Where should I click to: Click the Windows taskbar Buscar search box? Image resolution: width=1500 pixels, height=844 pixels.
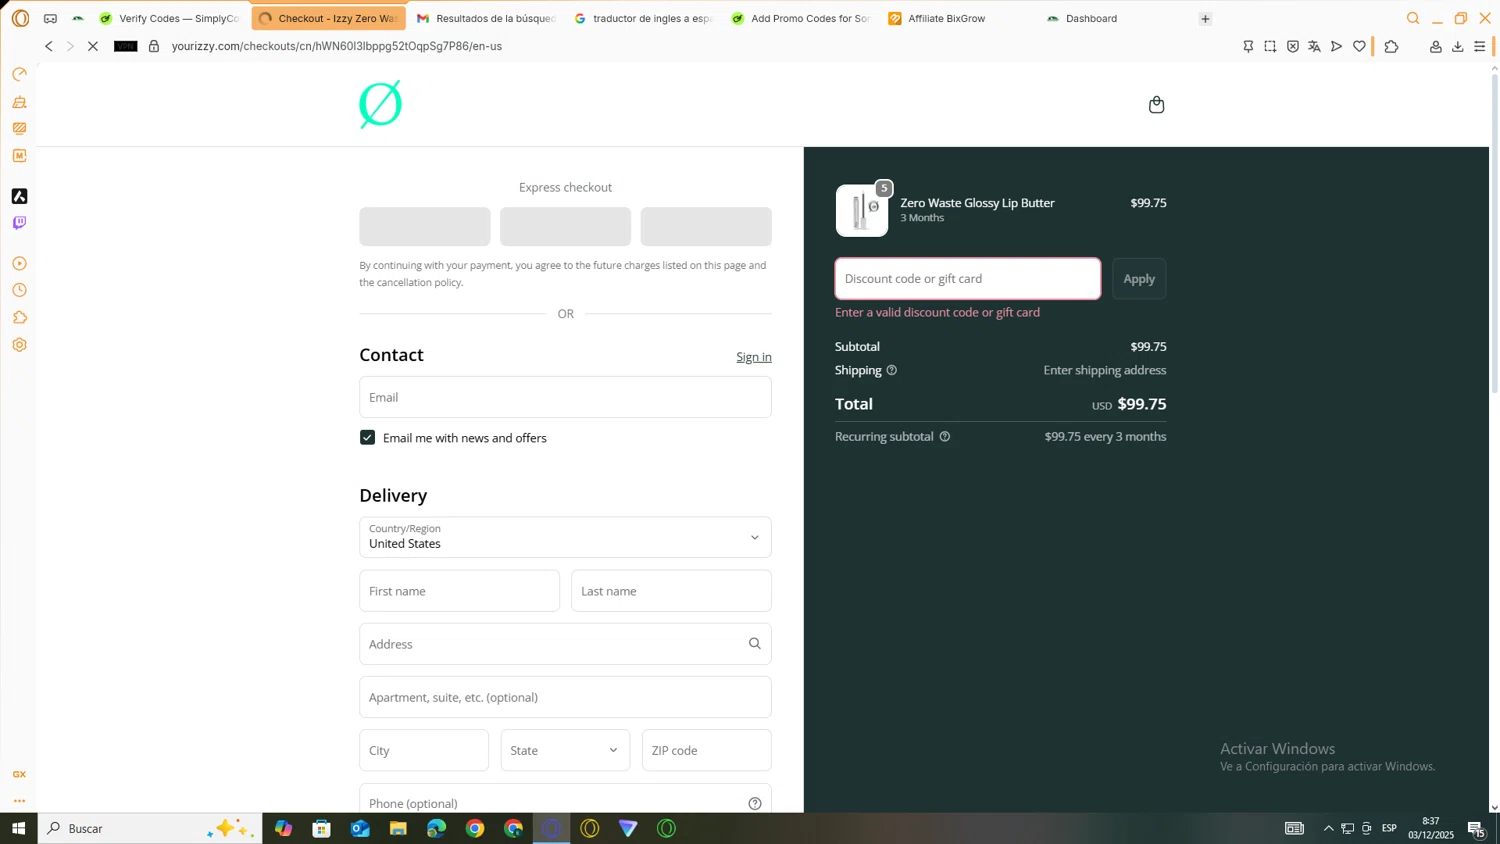[x=150, y=828]
